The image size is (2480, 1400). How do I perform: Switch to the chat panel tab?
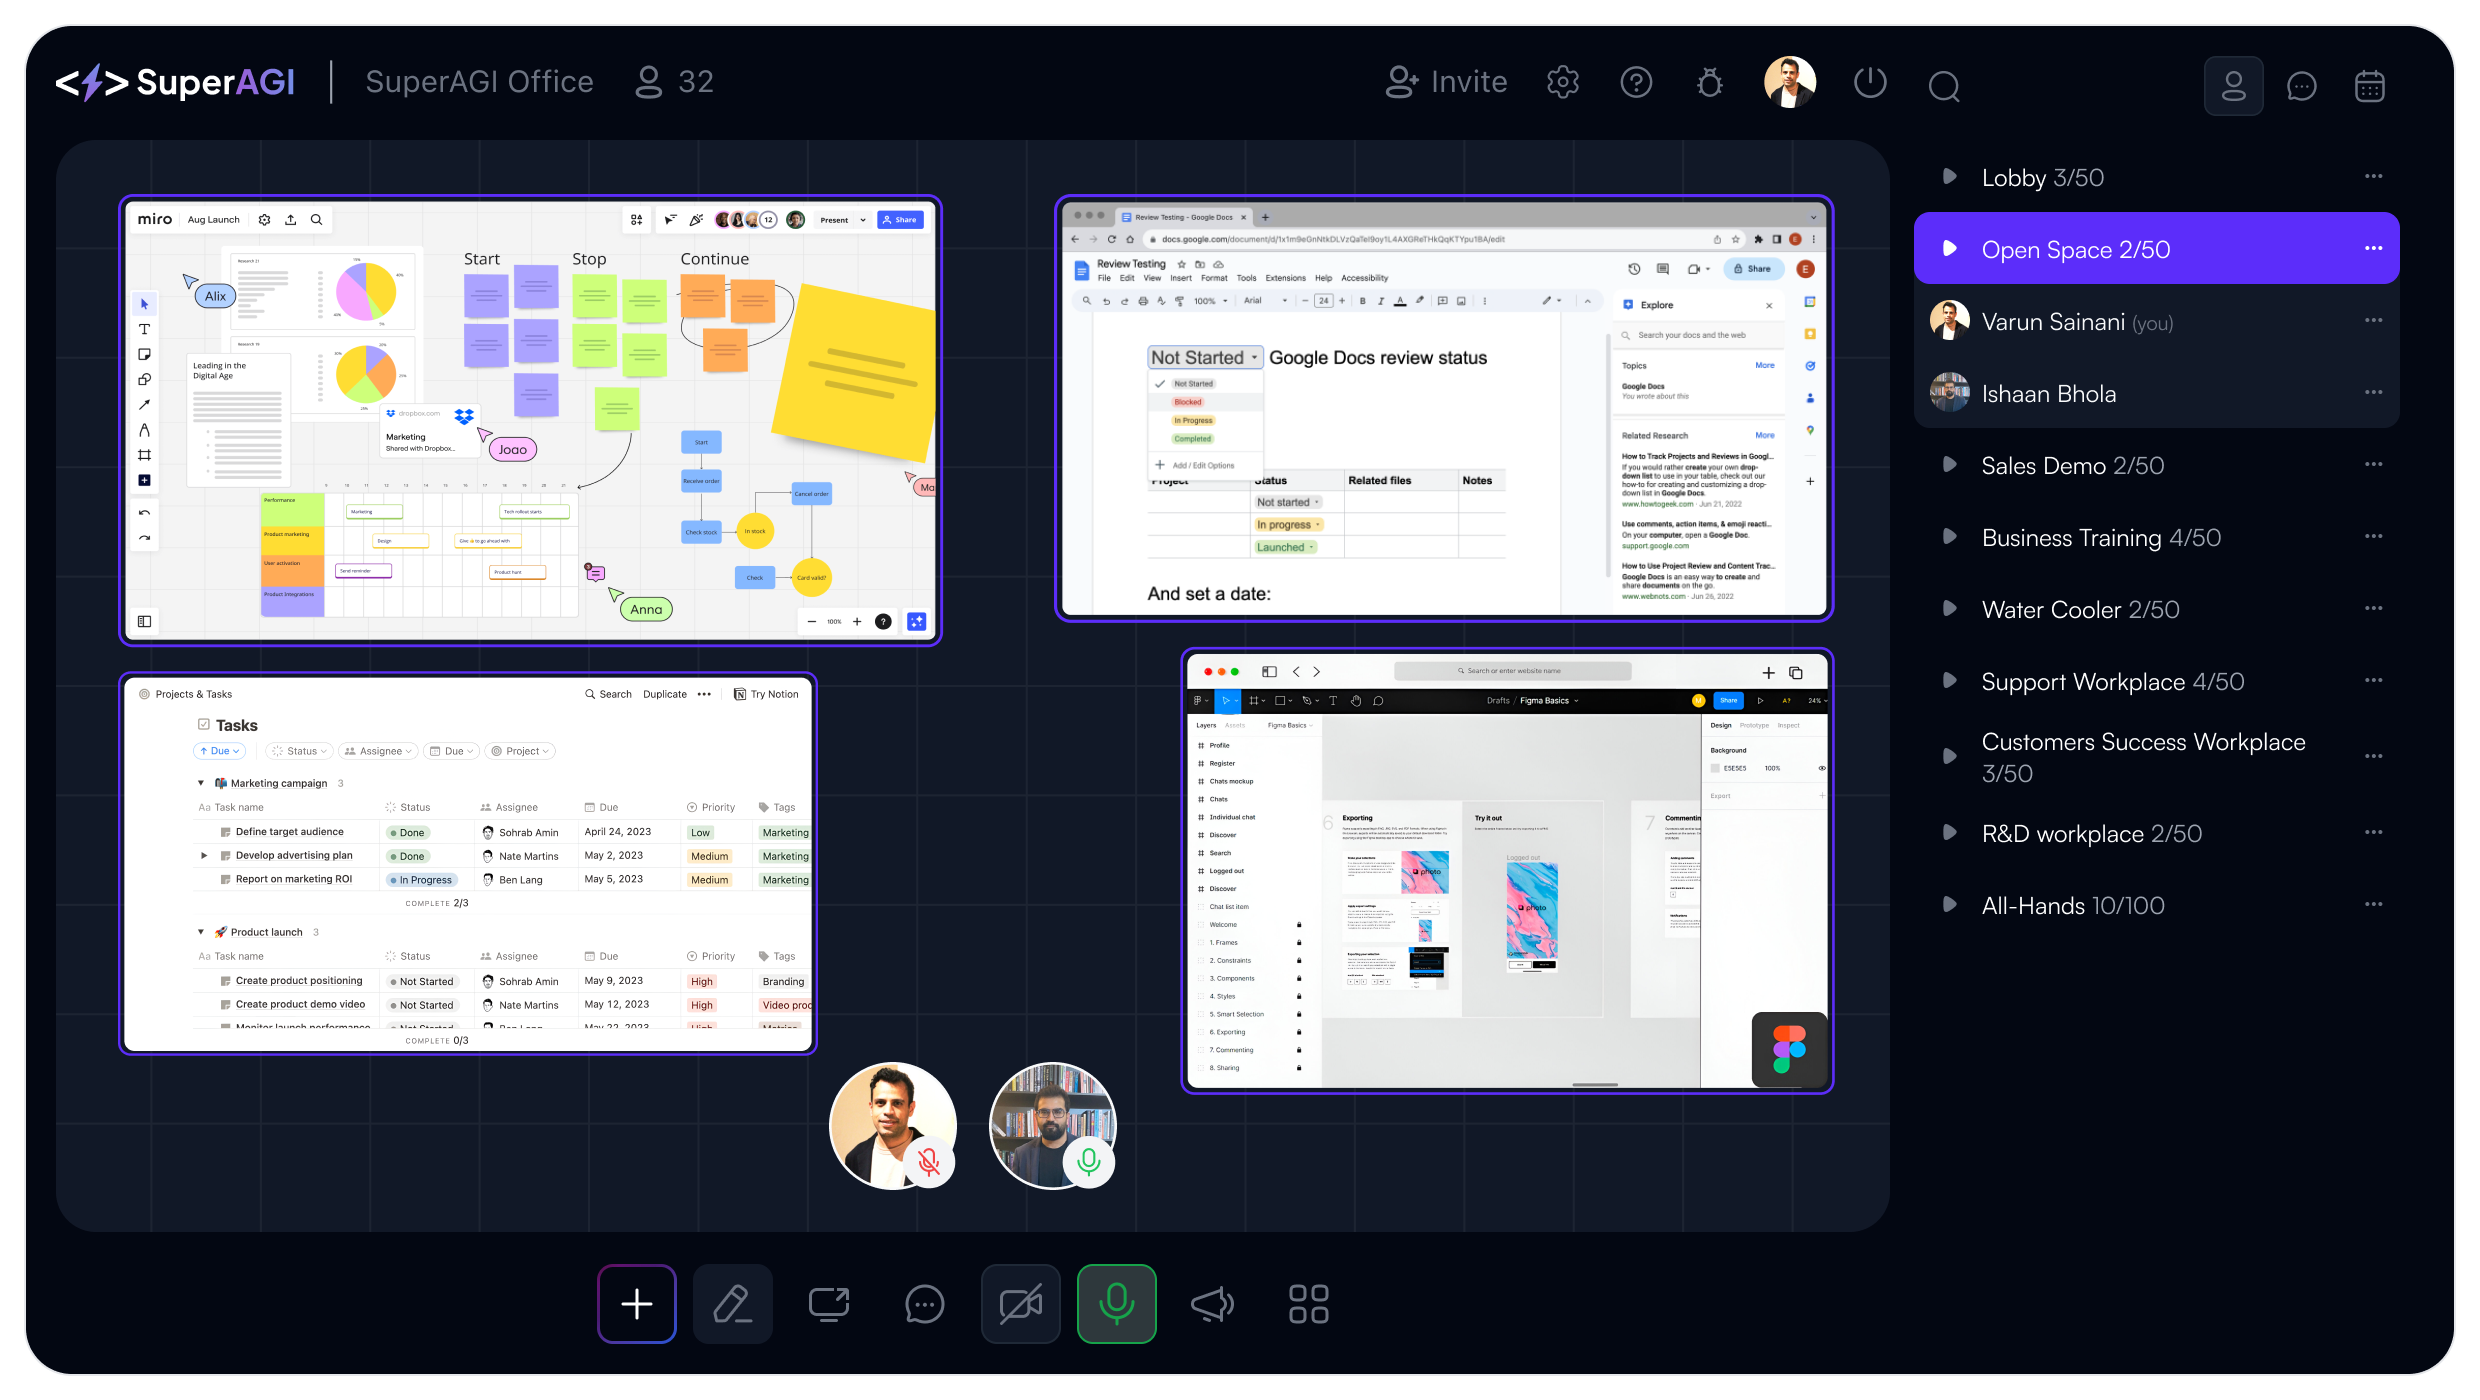2301,87
